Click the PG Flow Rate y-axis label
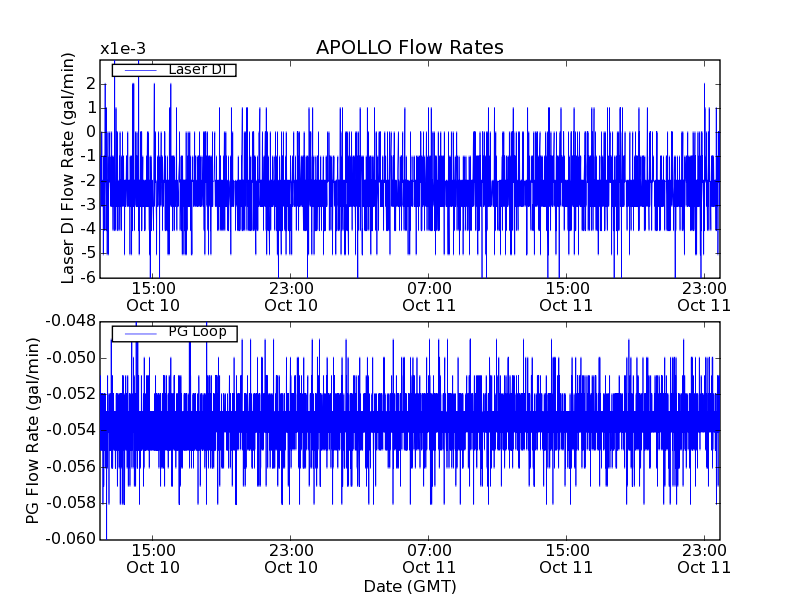 33,430
